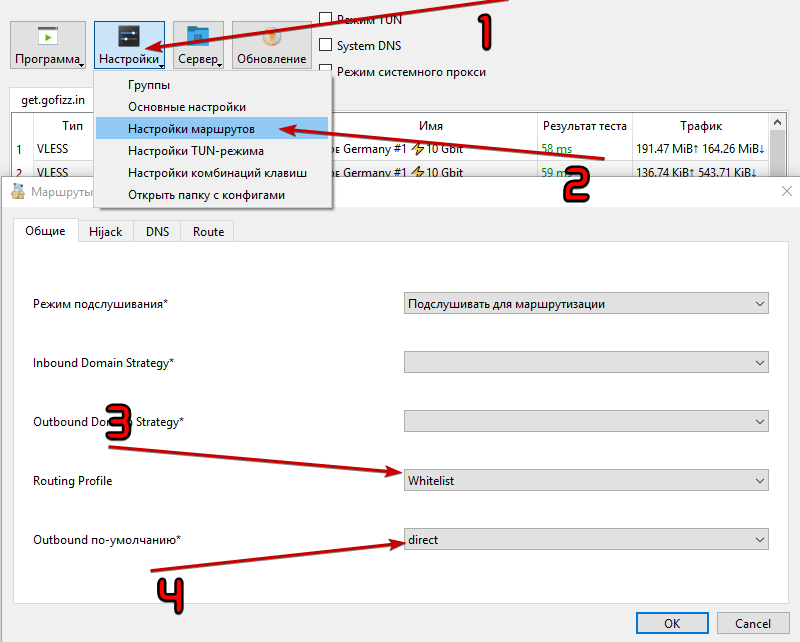Open the Inbound Domain Strategy dropdown

click(x=586, y=362)
